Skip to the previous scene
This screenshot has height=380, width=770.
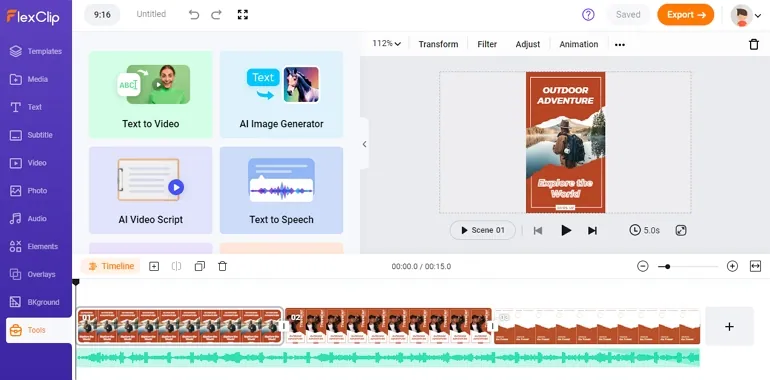click(x=538, y=230)
